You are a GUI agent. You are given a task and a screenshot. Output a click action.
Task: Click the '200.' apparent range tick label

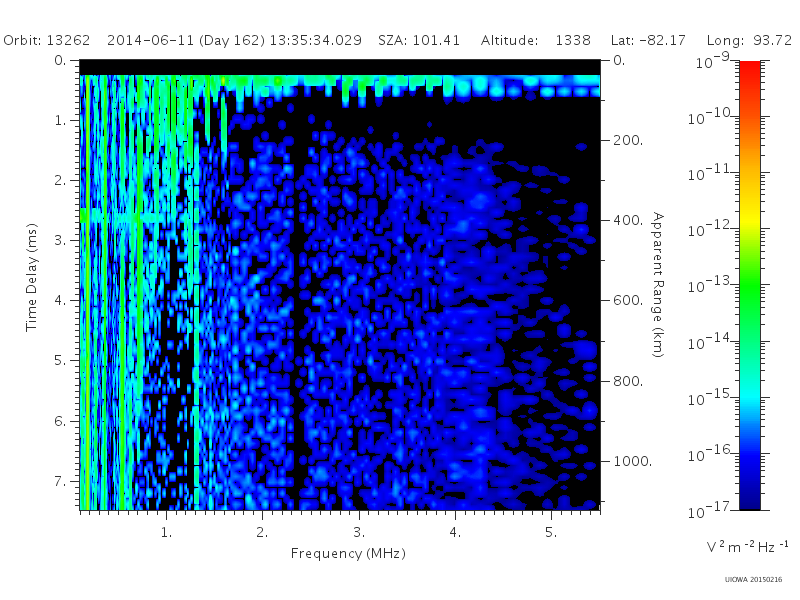pos(628,140)
